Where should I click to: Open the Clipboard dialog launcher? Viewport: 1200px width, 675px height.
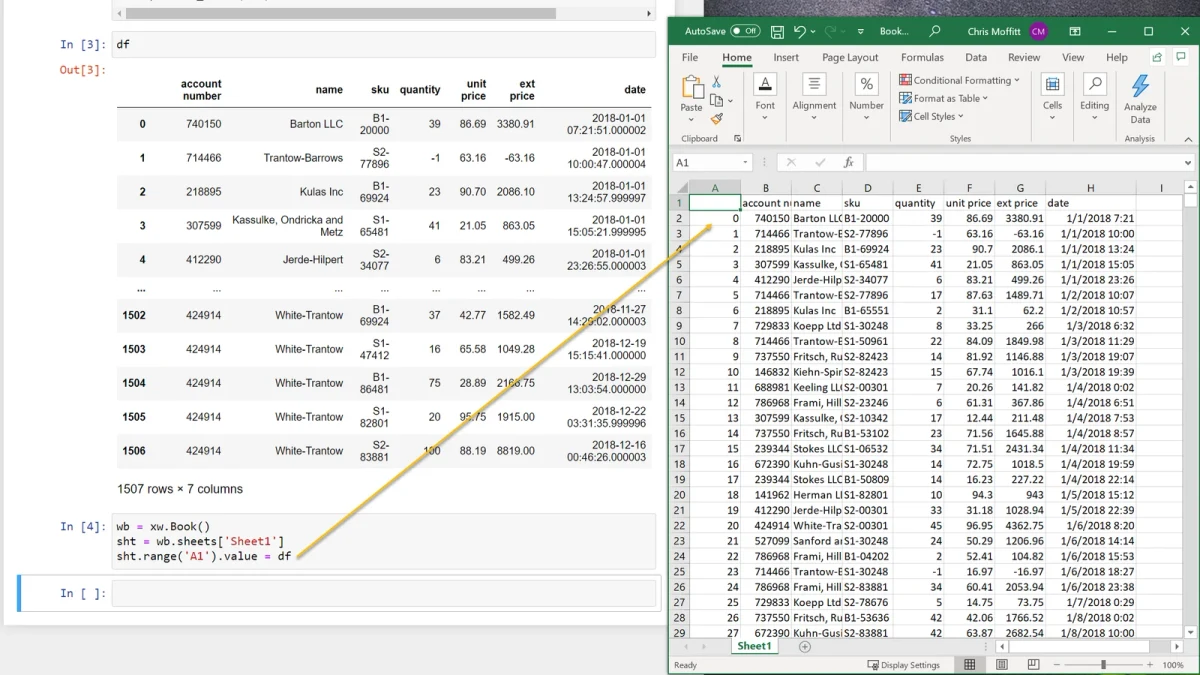click(737, 139)
